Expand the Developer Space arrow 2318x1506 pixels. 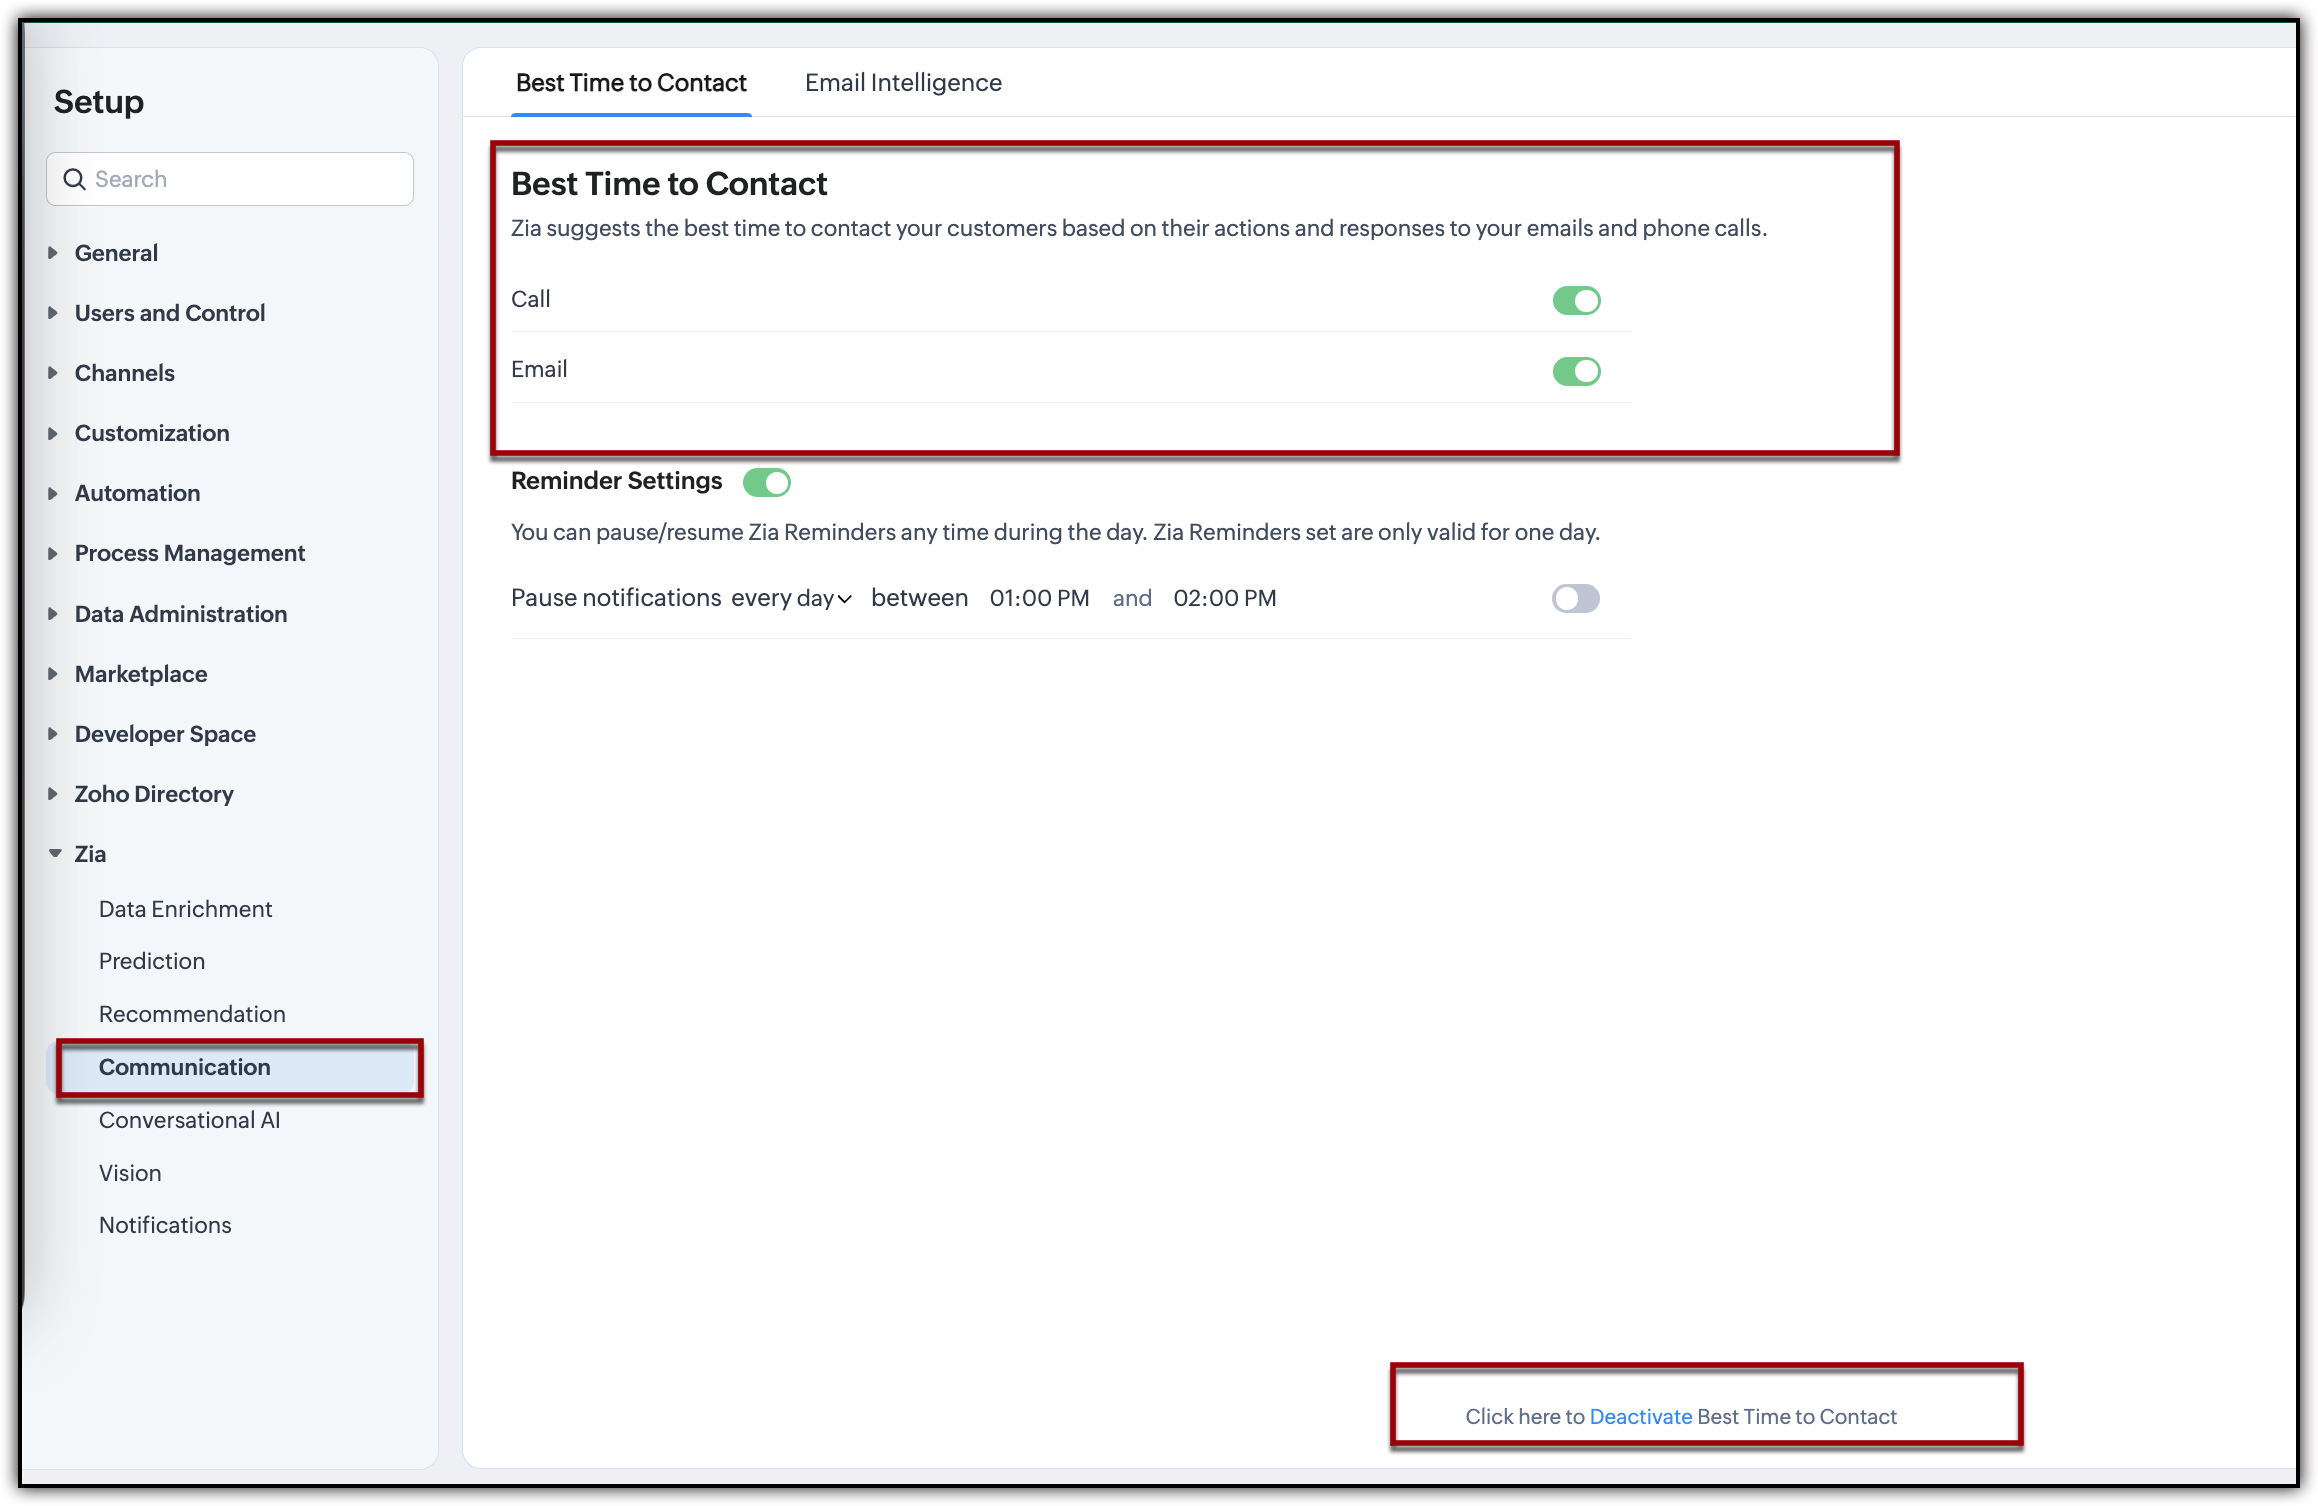click(x=53, y=734)
